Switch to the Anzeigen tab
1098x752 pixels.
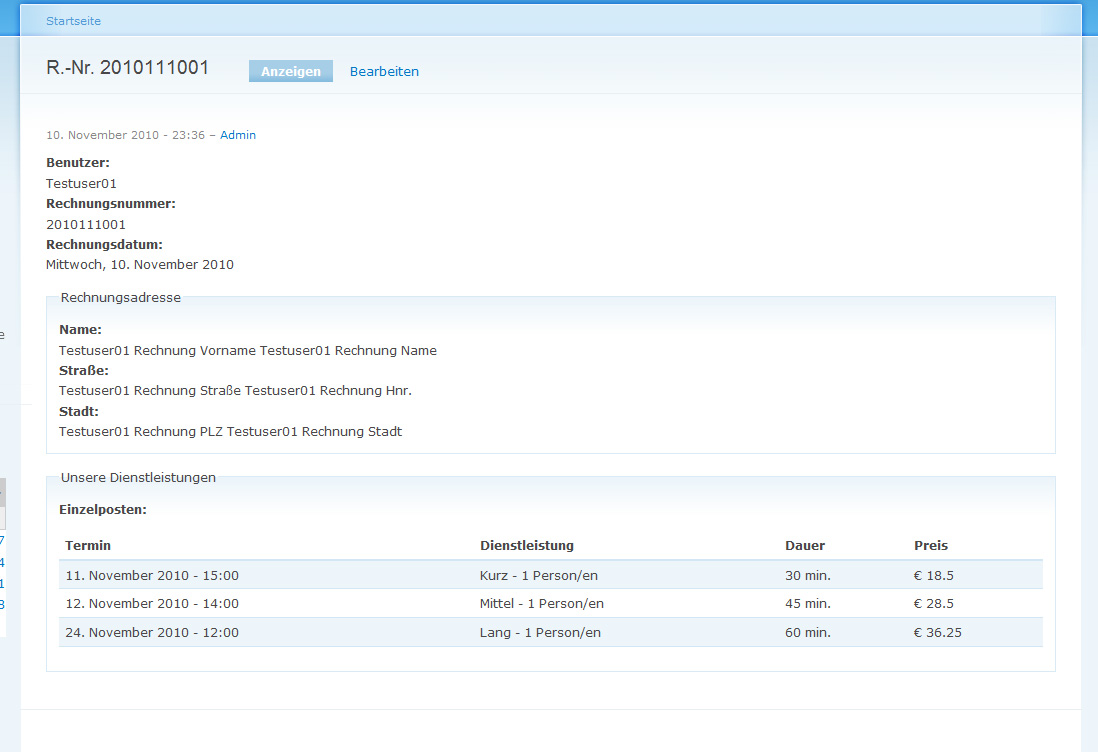click(x=291, y=71)
